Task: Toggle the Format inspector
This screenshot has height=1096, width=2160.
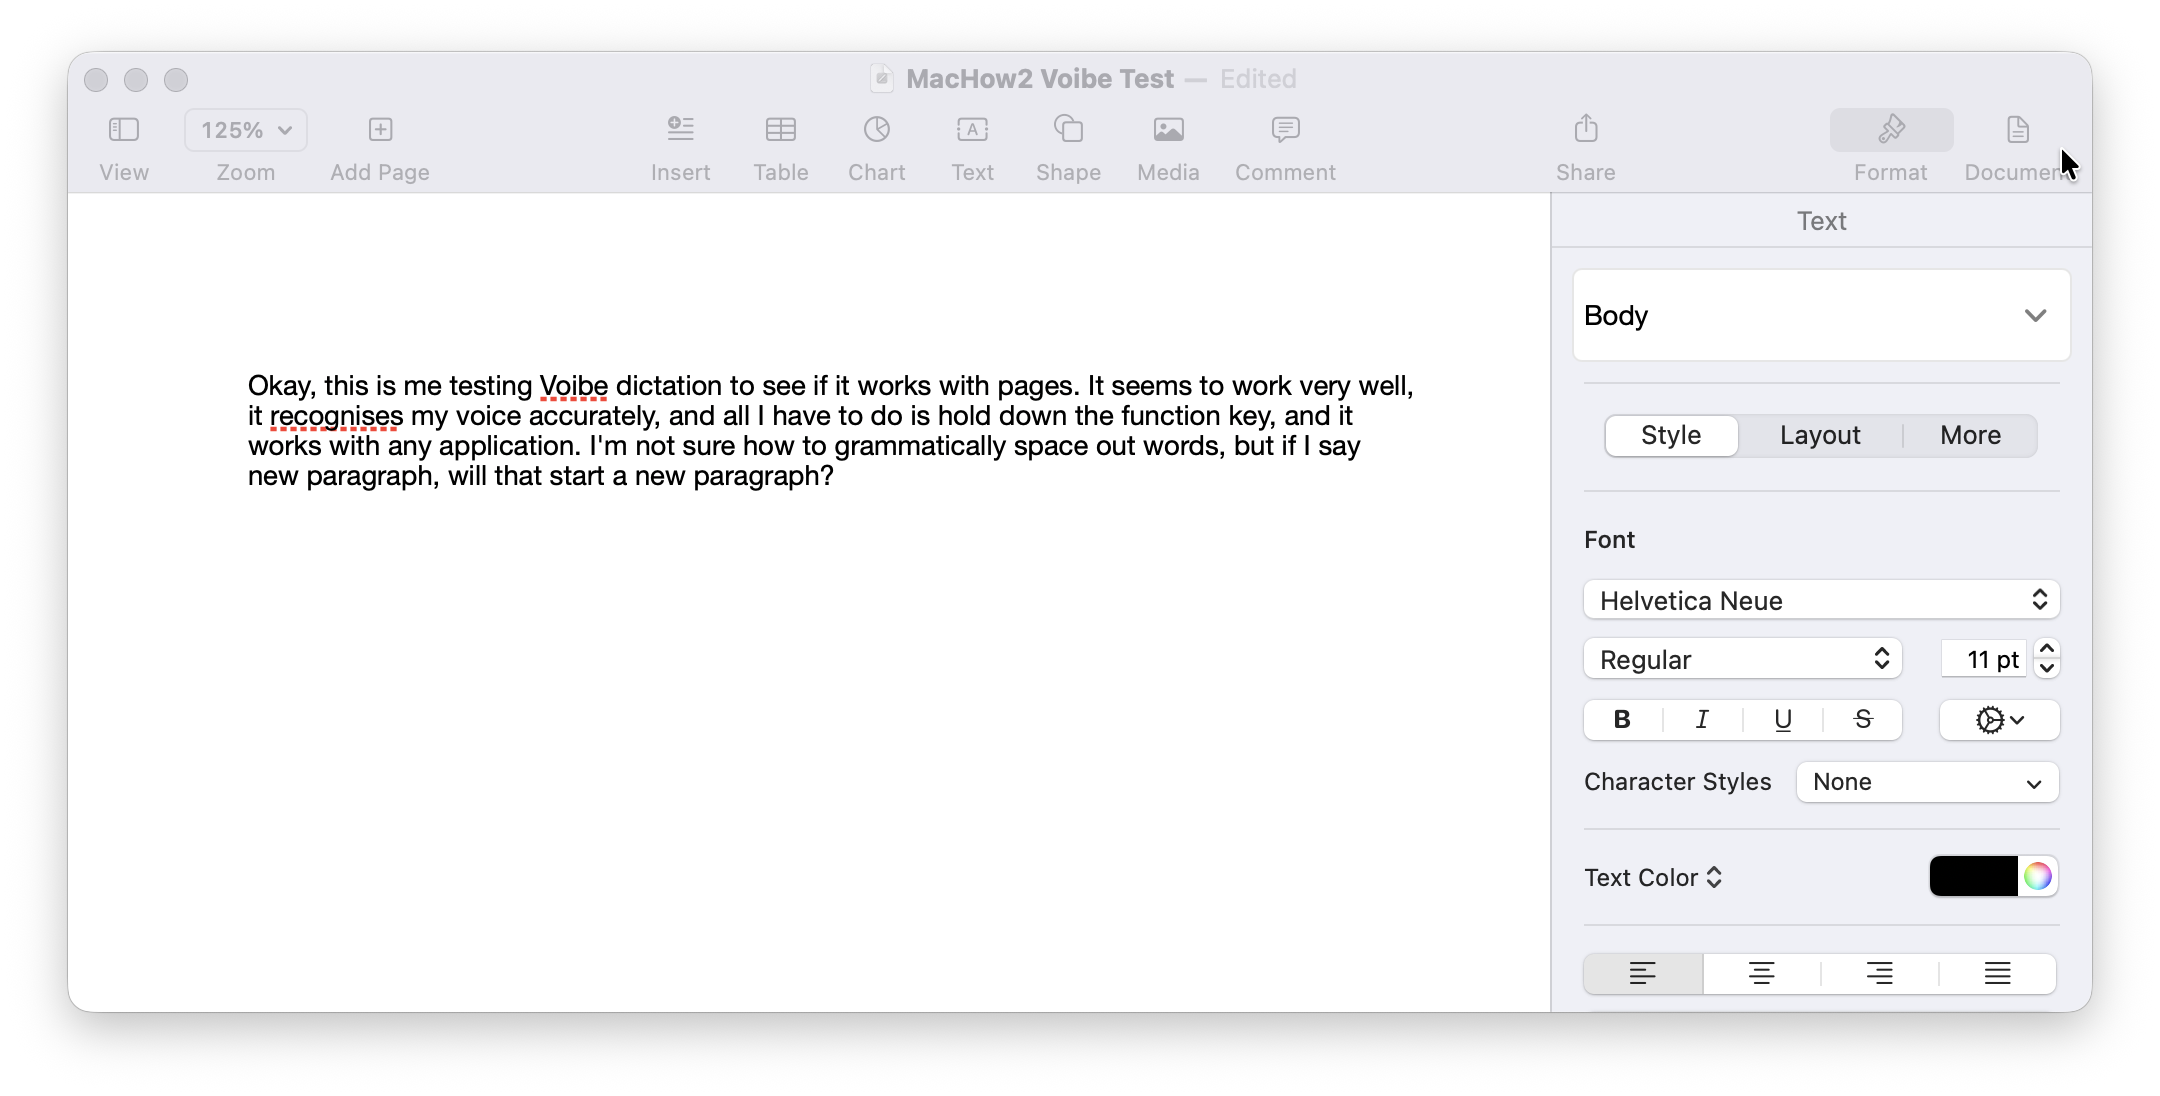Action: pos(1891,130)
